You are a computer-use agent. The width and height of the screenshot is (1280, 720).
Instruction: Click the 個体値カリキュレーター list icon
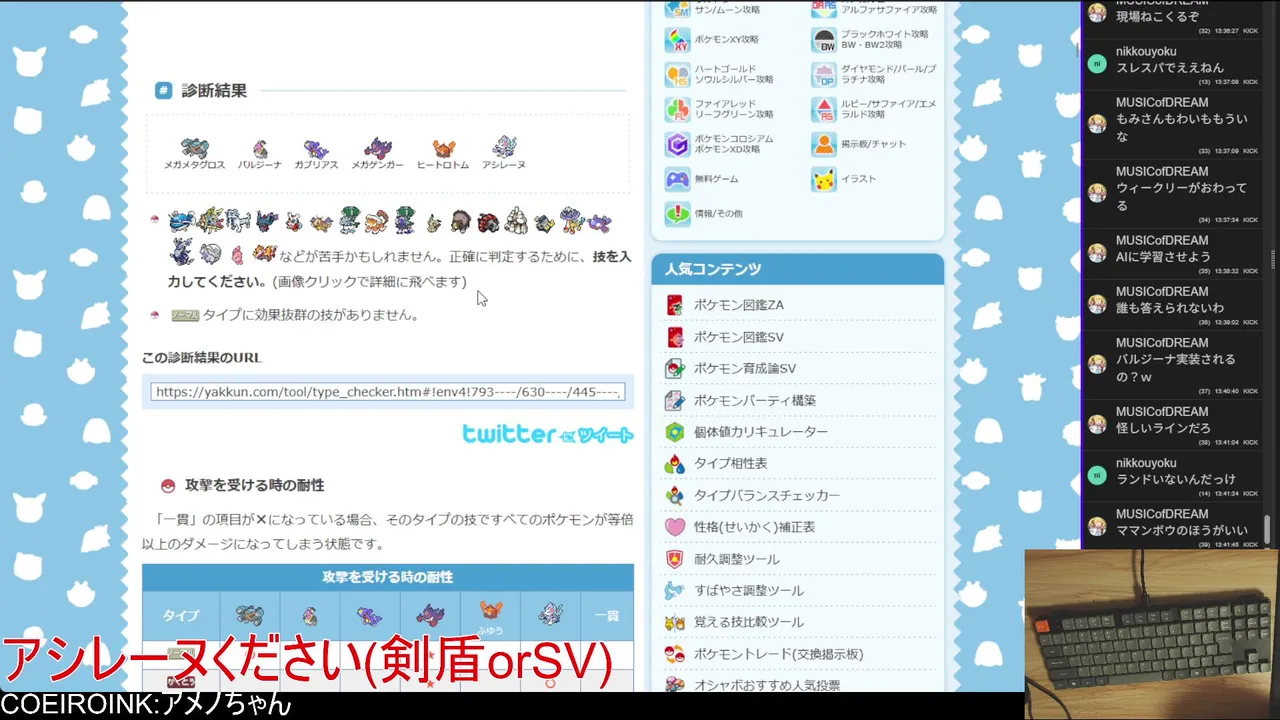click(675, 432)
